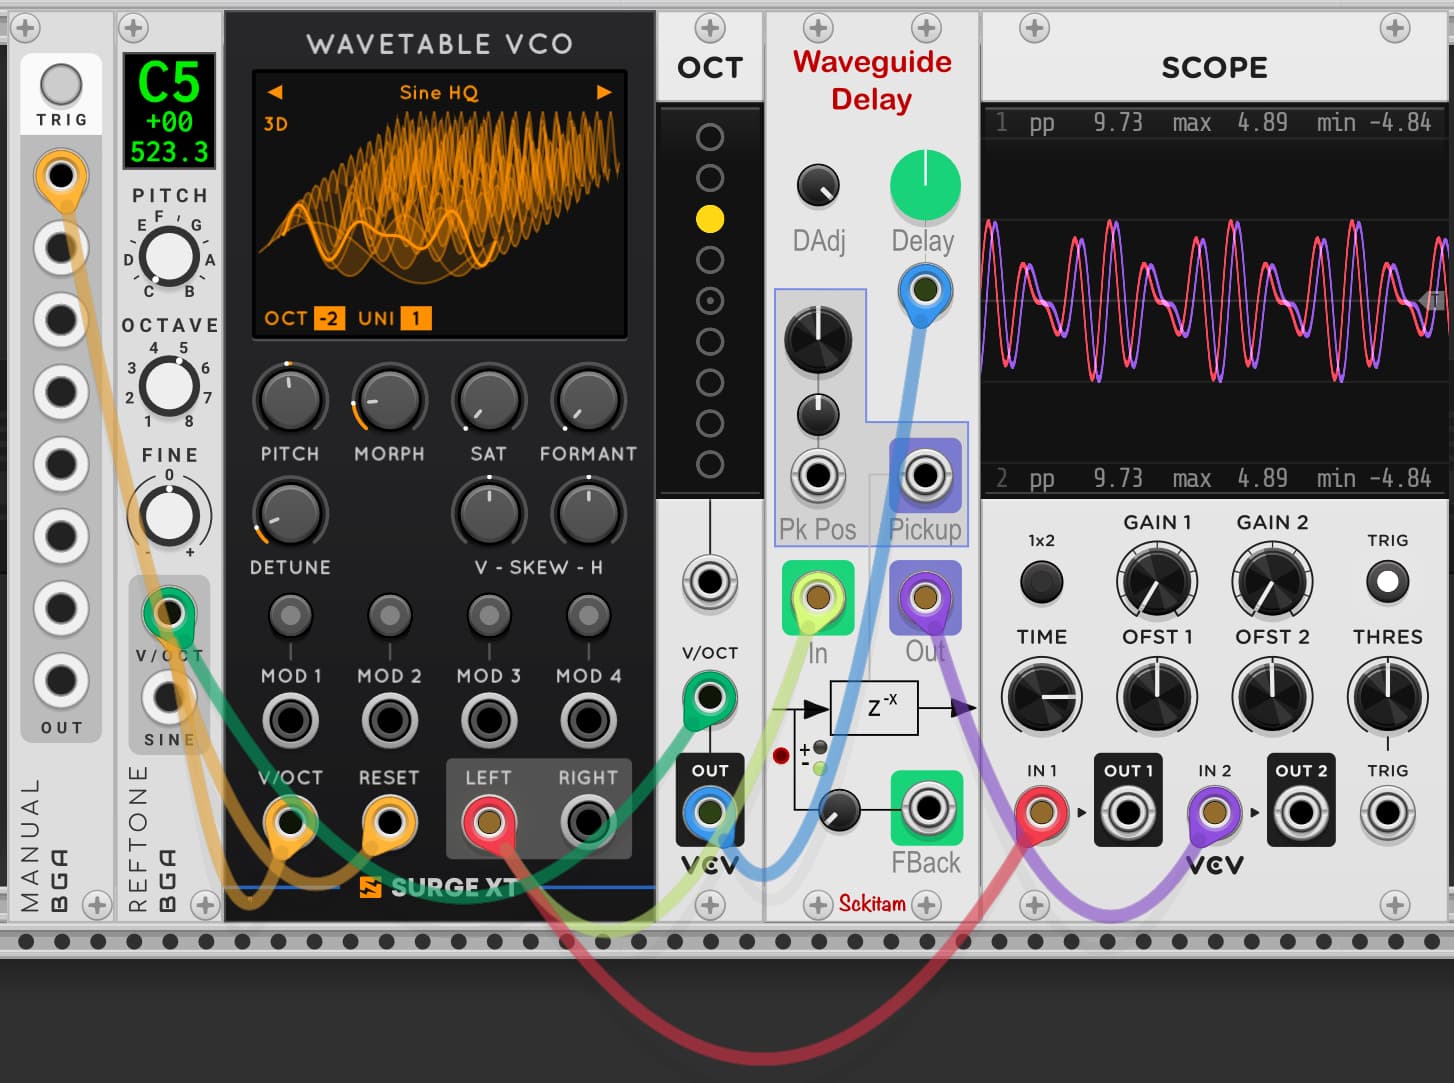Click the Scope GAIN 1 knob

(x=1156, y=582)
